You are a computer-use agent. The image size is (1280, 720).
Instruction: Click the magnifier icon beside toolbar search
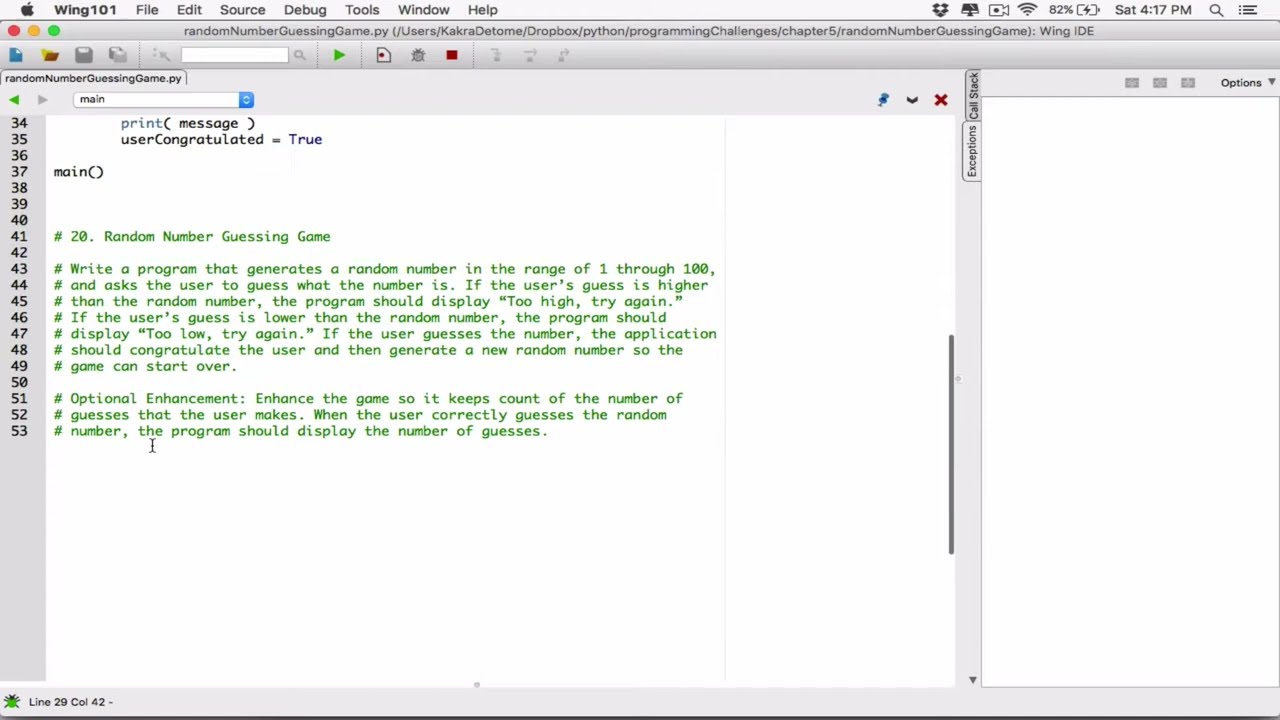(299, 55)
